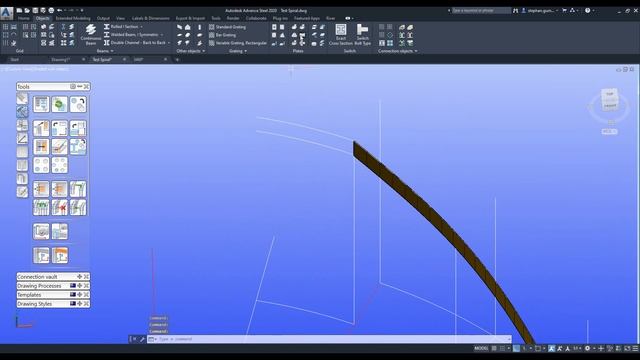Click first plate icon in Plates panel
The height and width of the screenshot is (360, 640).
click(x=274, y=27)
